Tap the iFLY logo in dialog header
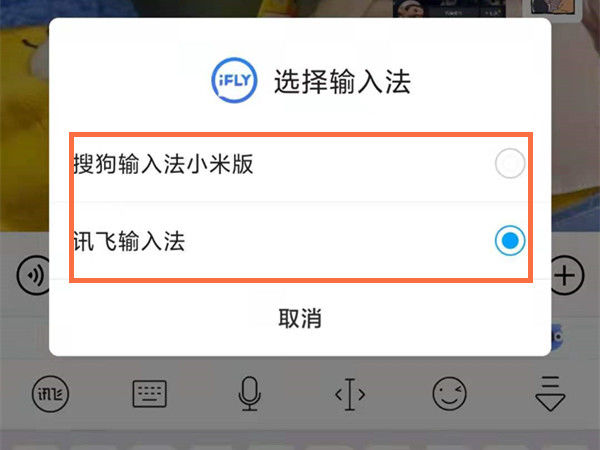Screen dimensions: 600x450 click(x=234, y=80)
